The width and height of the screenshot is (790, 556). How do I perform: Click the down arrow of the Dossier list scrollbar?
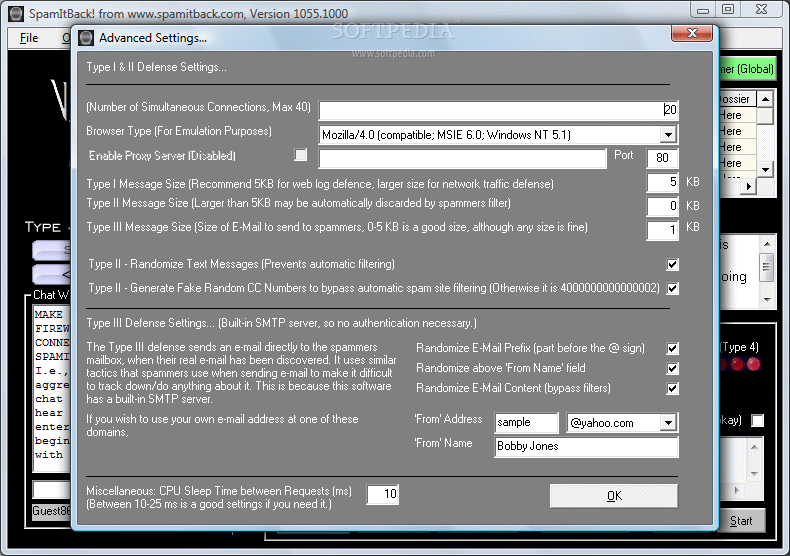pos(765,170)
